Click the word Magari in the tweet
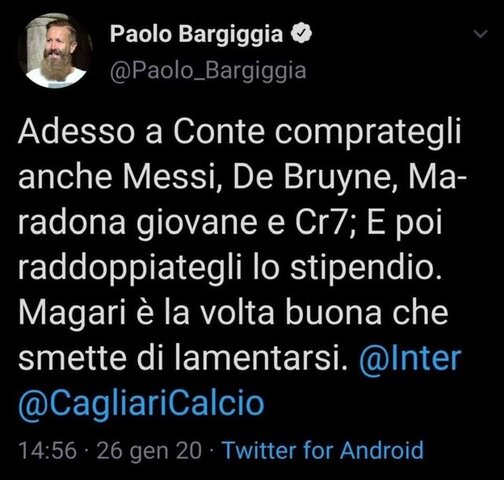The width and height of the screenshot is (504, 480). coord(72,314)
